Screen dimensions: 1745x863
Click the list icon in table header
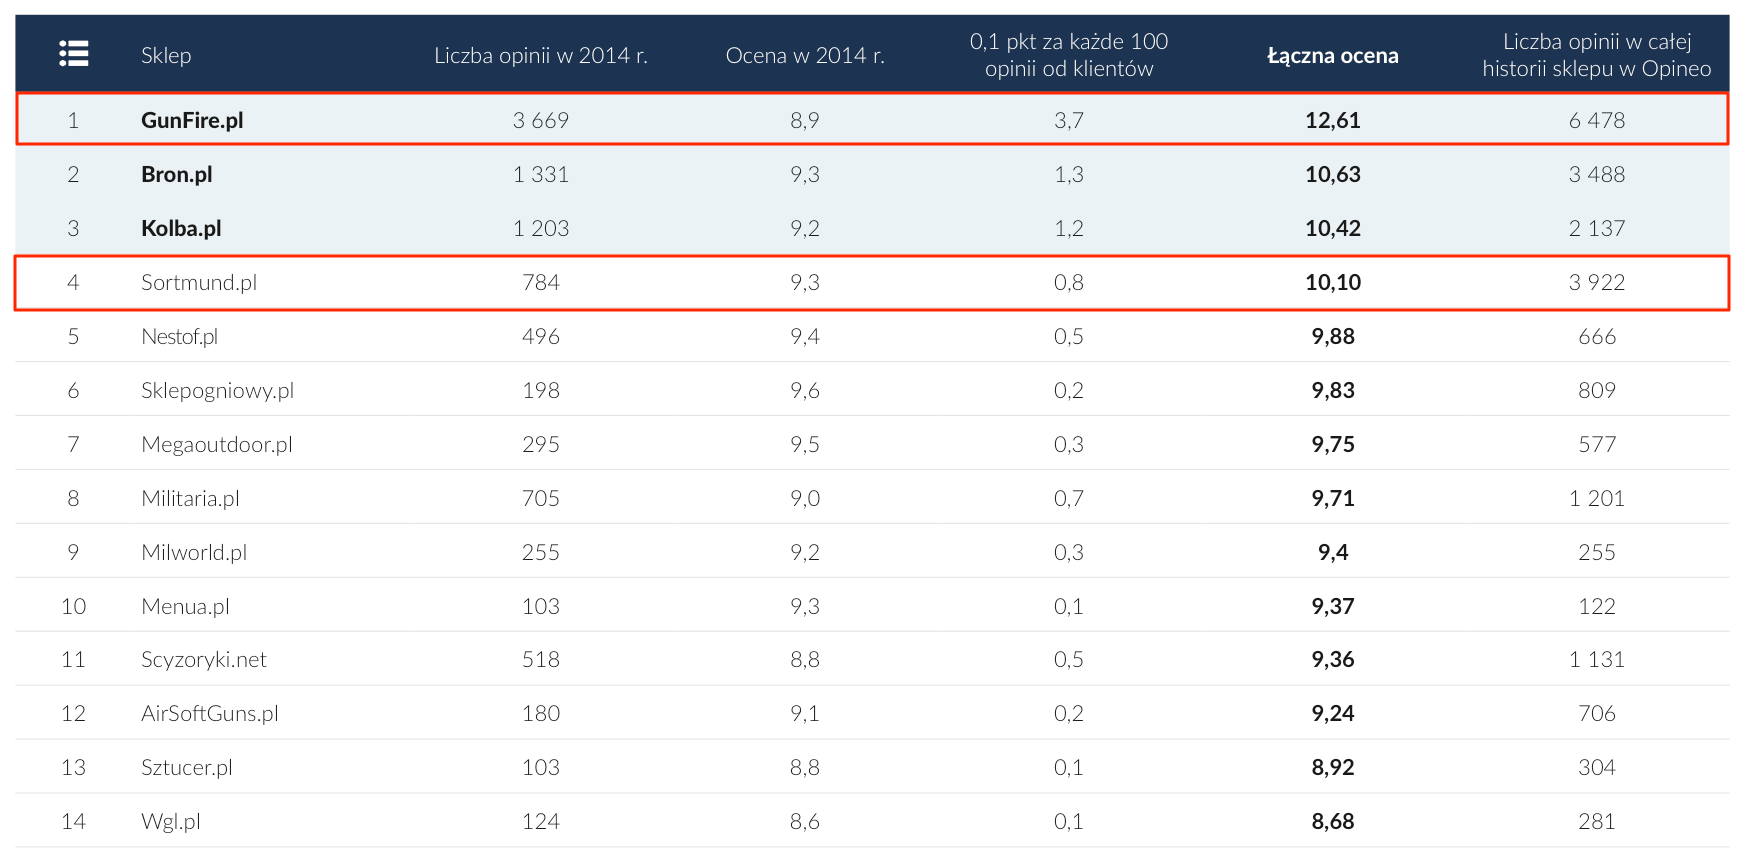point(73,54)
